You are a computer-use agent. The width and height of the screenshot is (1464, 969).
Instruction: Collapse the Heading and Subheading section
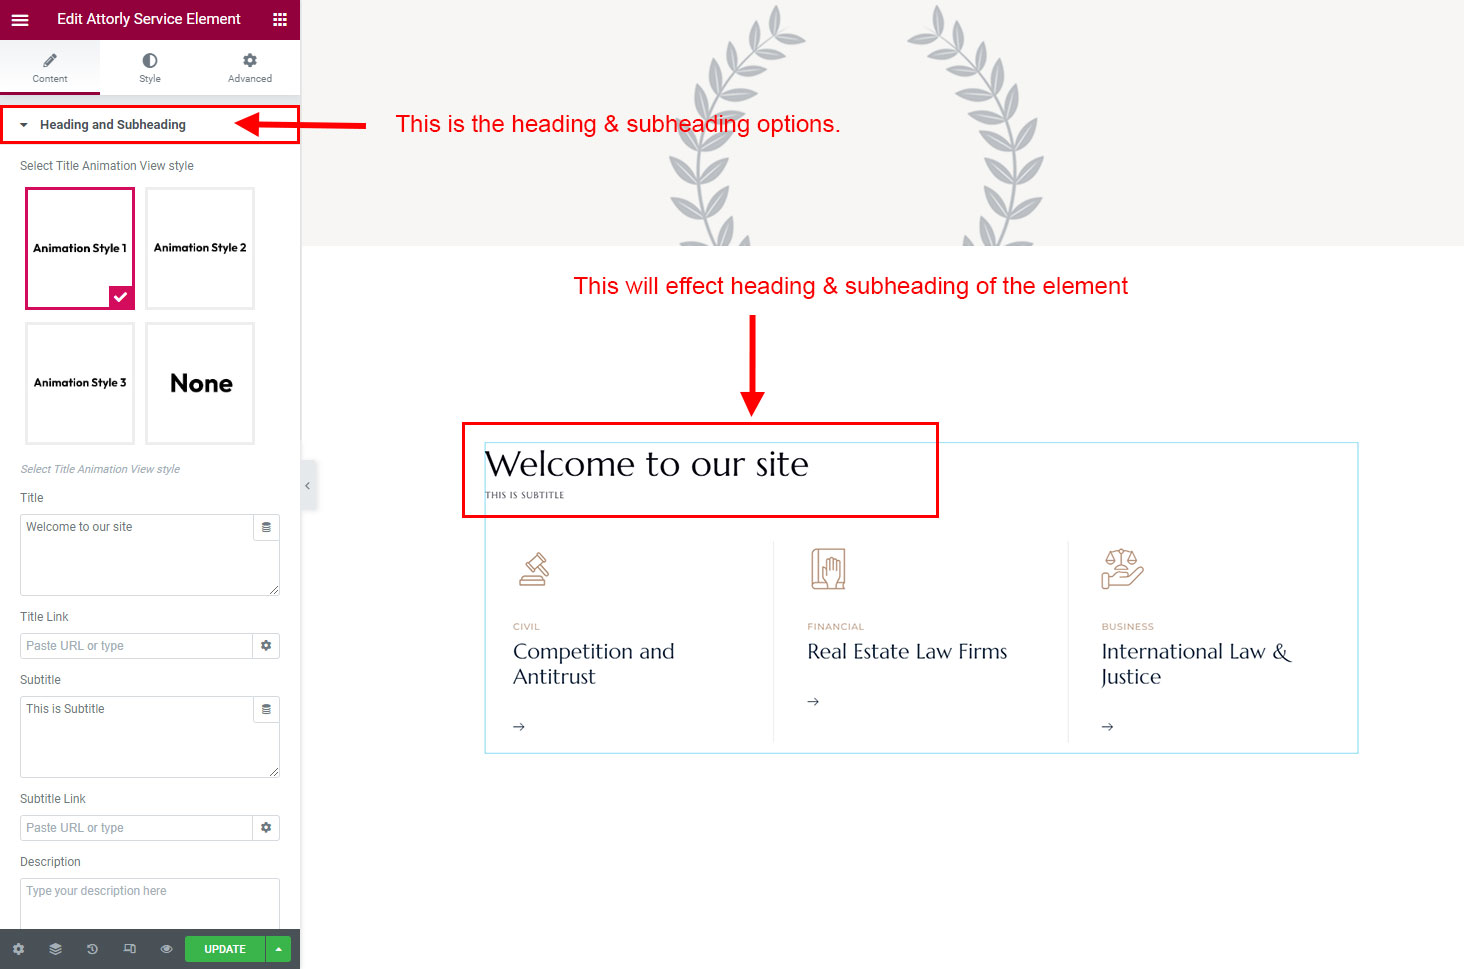coord(112,125)
